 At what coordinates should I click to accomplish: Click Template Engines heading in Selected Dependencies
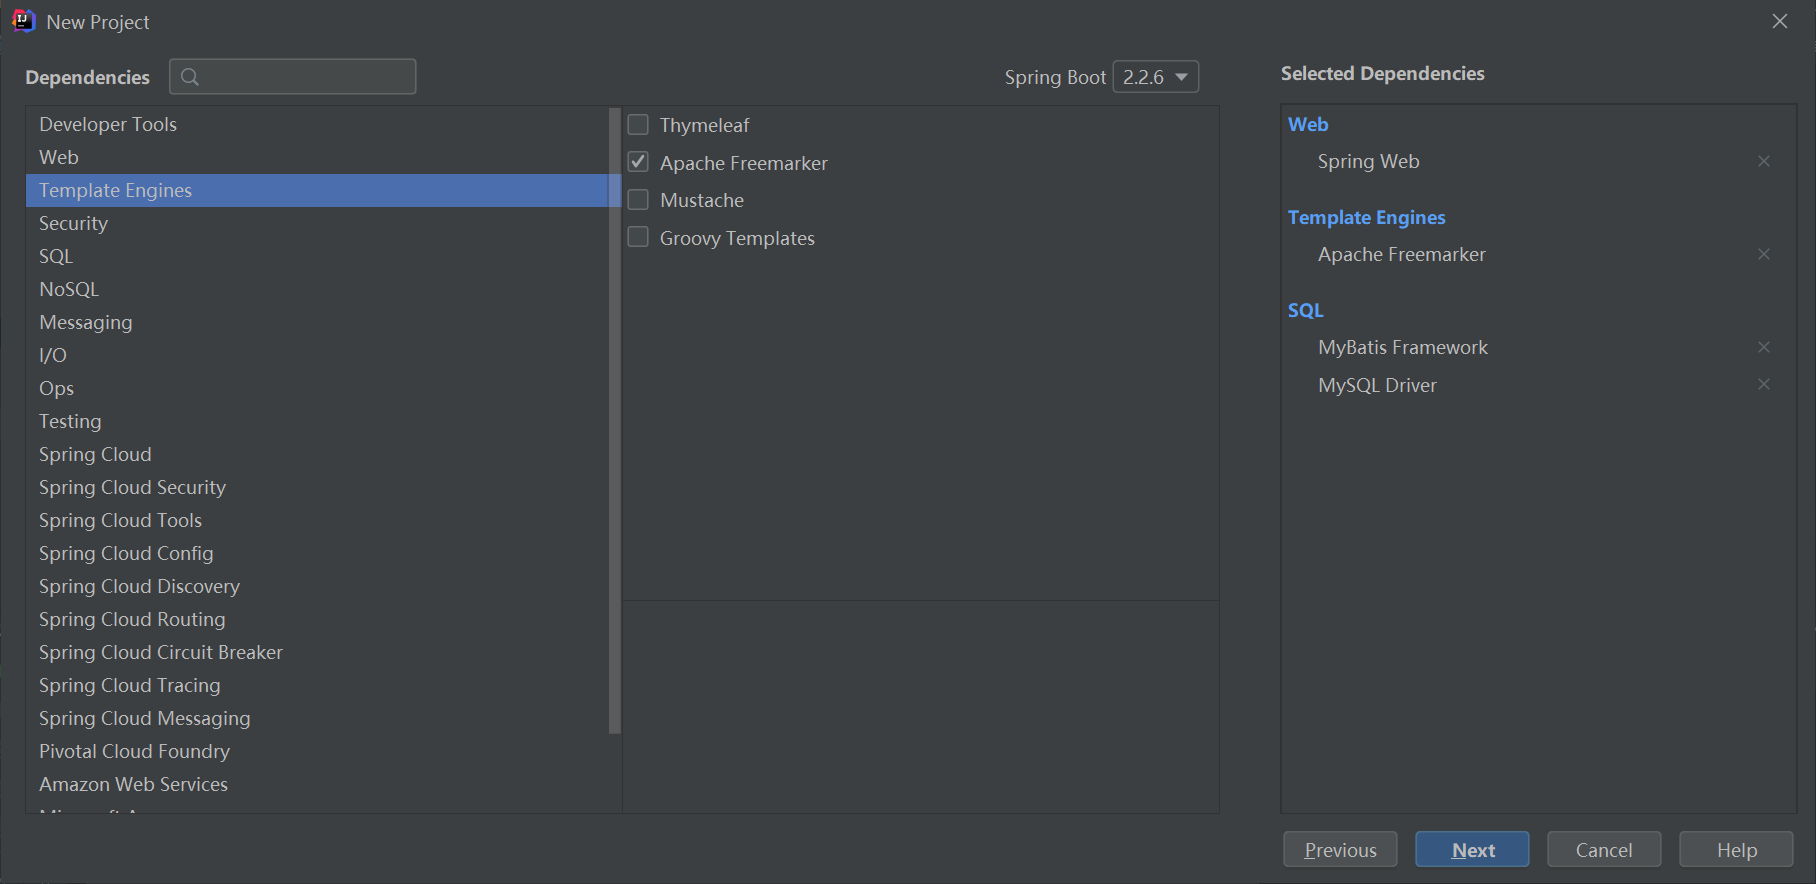click(1366, 217)
